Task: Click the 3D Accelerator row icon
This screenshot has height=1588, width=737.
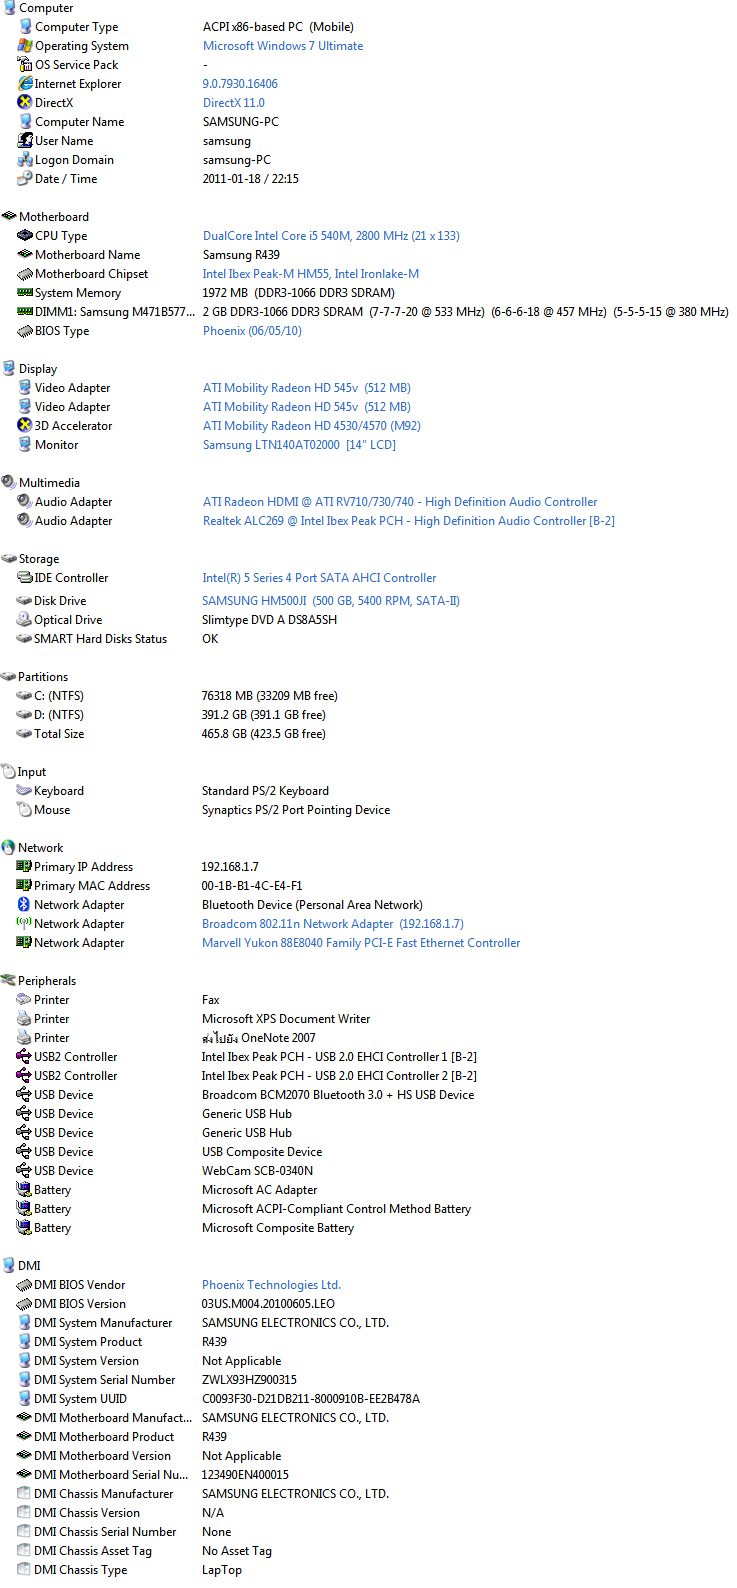Action: click(25, 426)
